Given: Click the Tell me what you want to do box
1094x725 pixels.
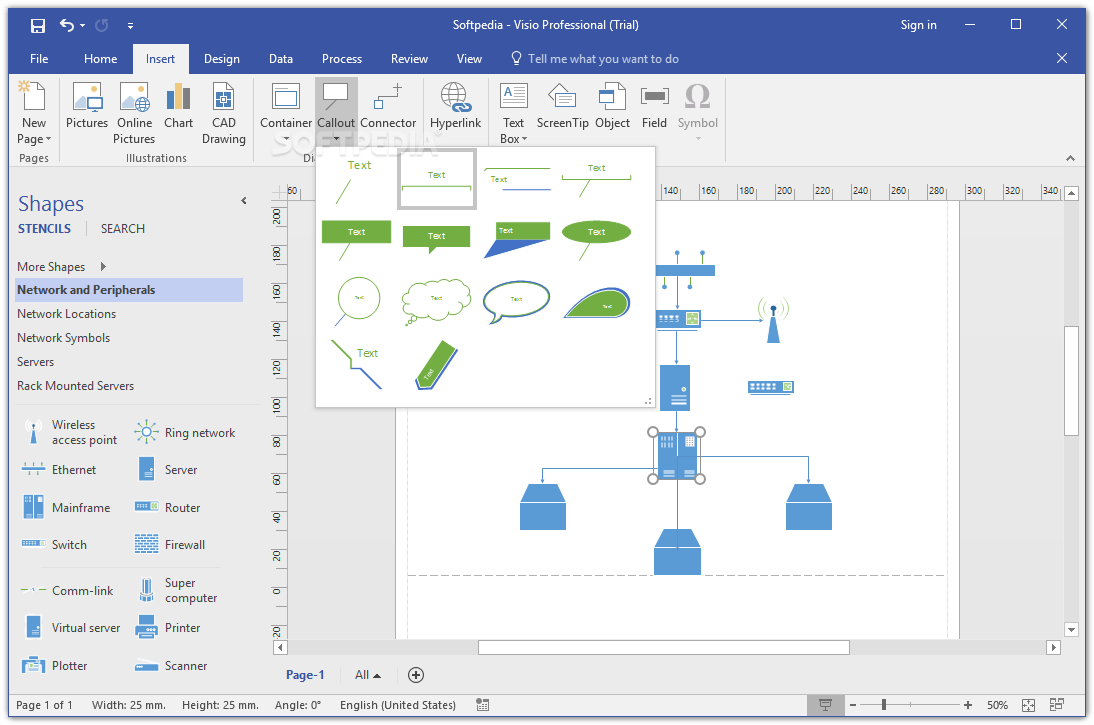Looking at the screenshot, I should click(x=595, y=59).
